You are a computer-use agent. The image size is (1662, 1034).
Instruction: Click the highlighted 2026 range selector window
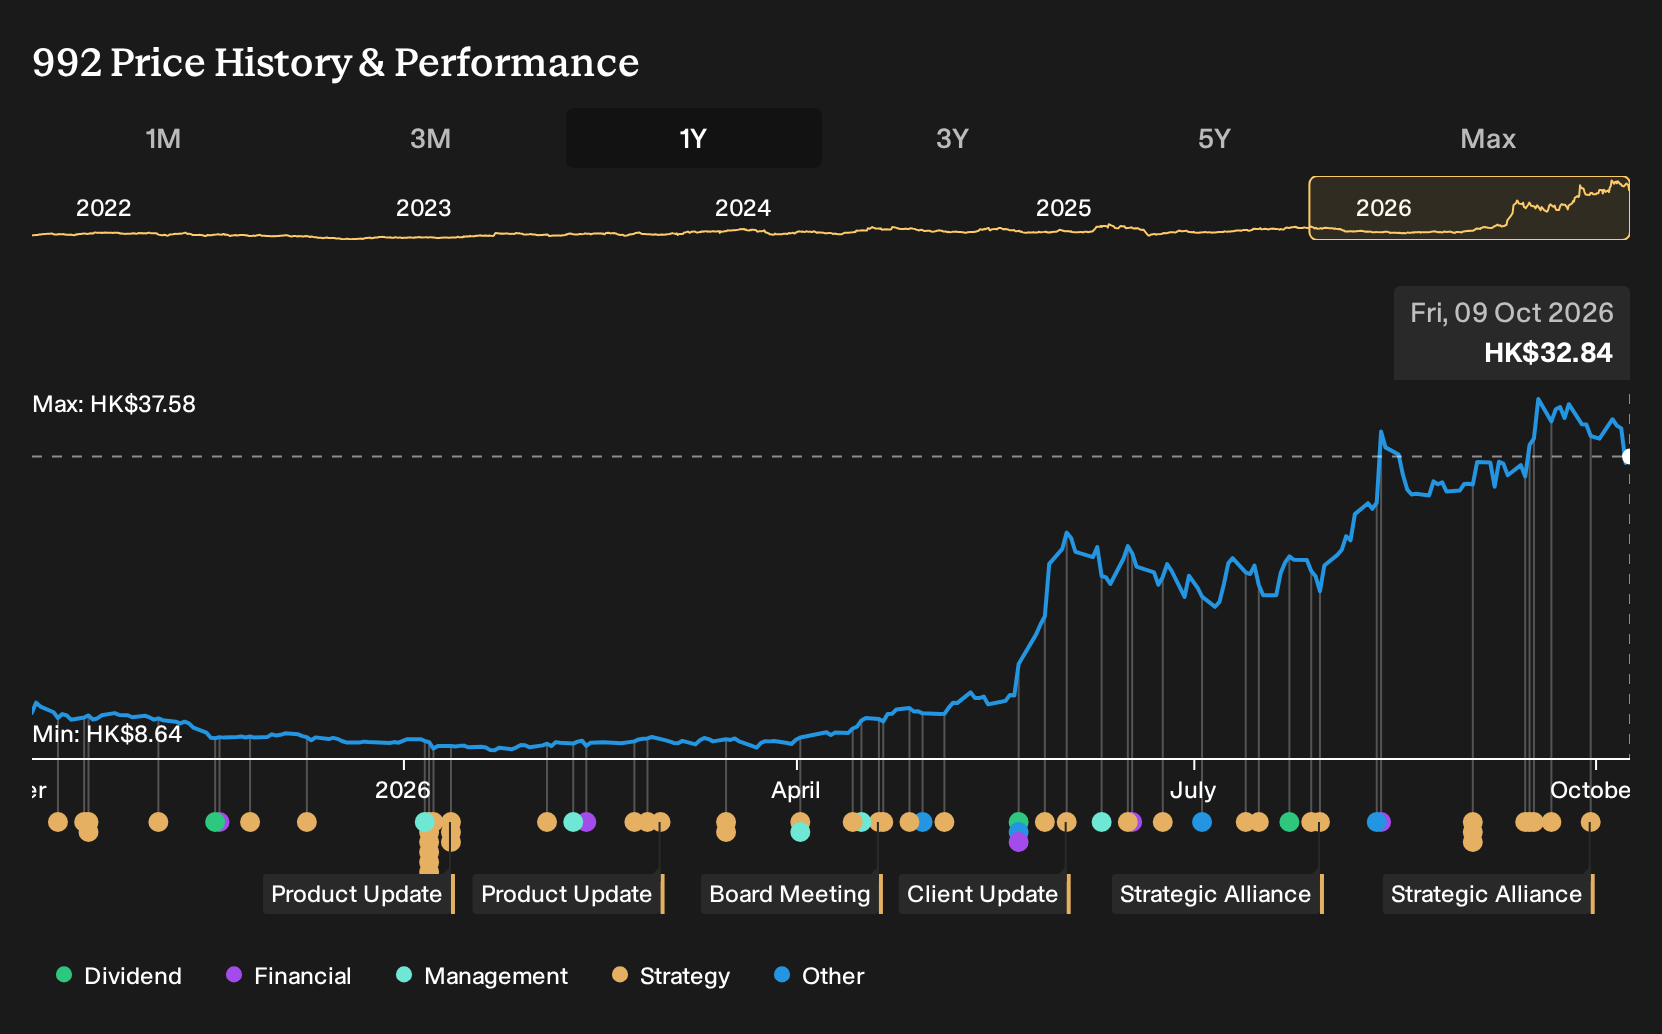(1469, 208)
